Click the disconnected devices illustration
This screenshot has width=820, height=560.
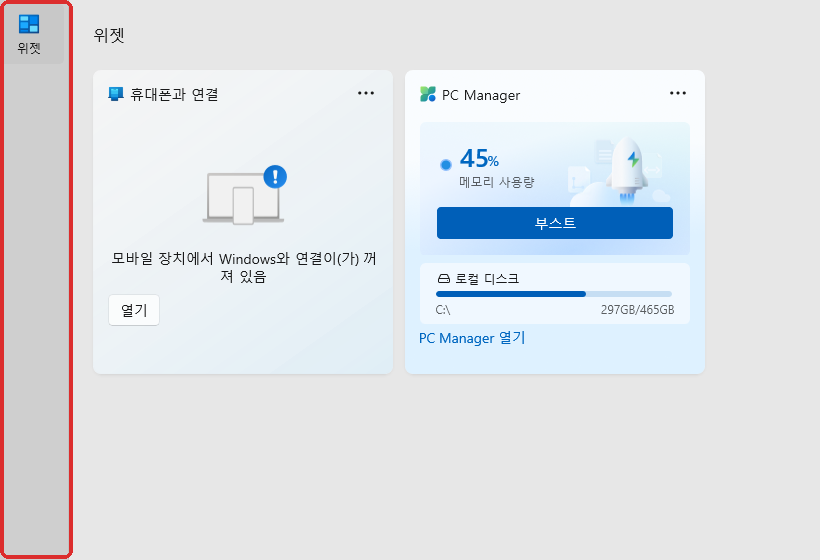(245, 195)
